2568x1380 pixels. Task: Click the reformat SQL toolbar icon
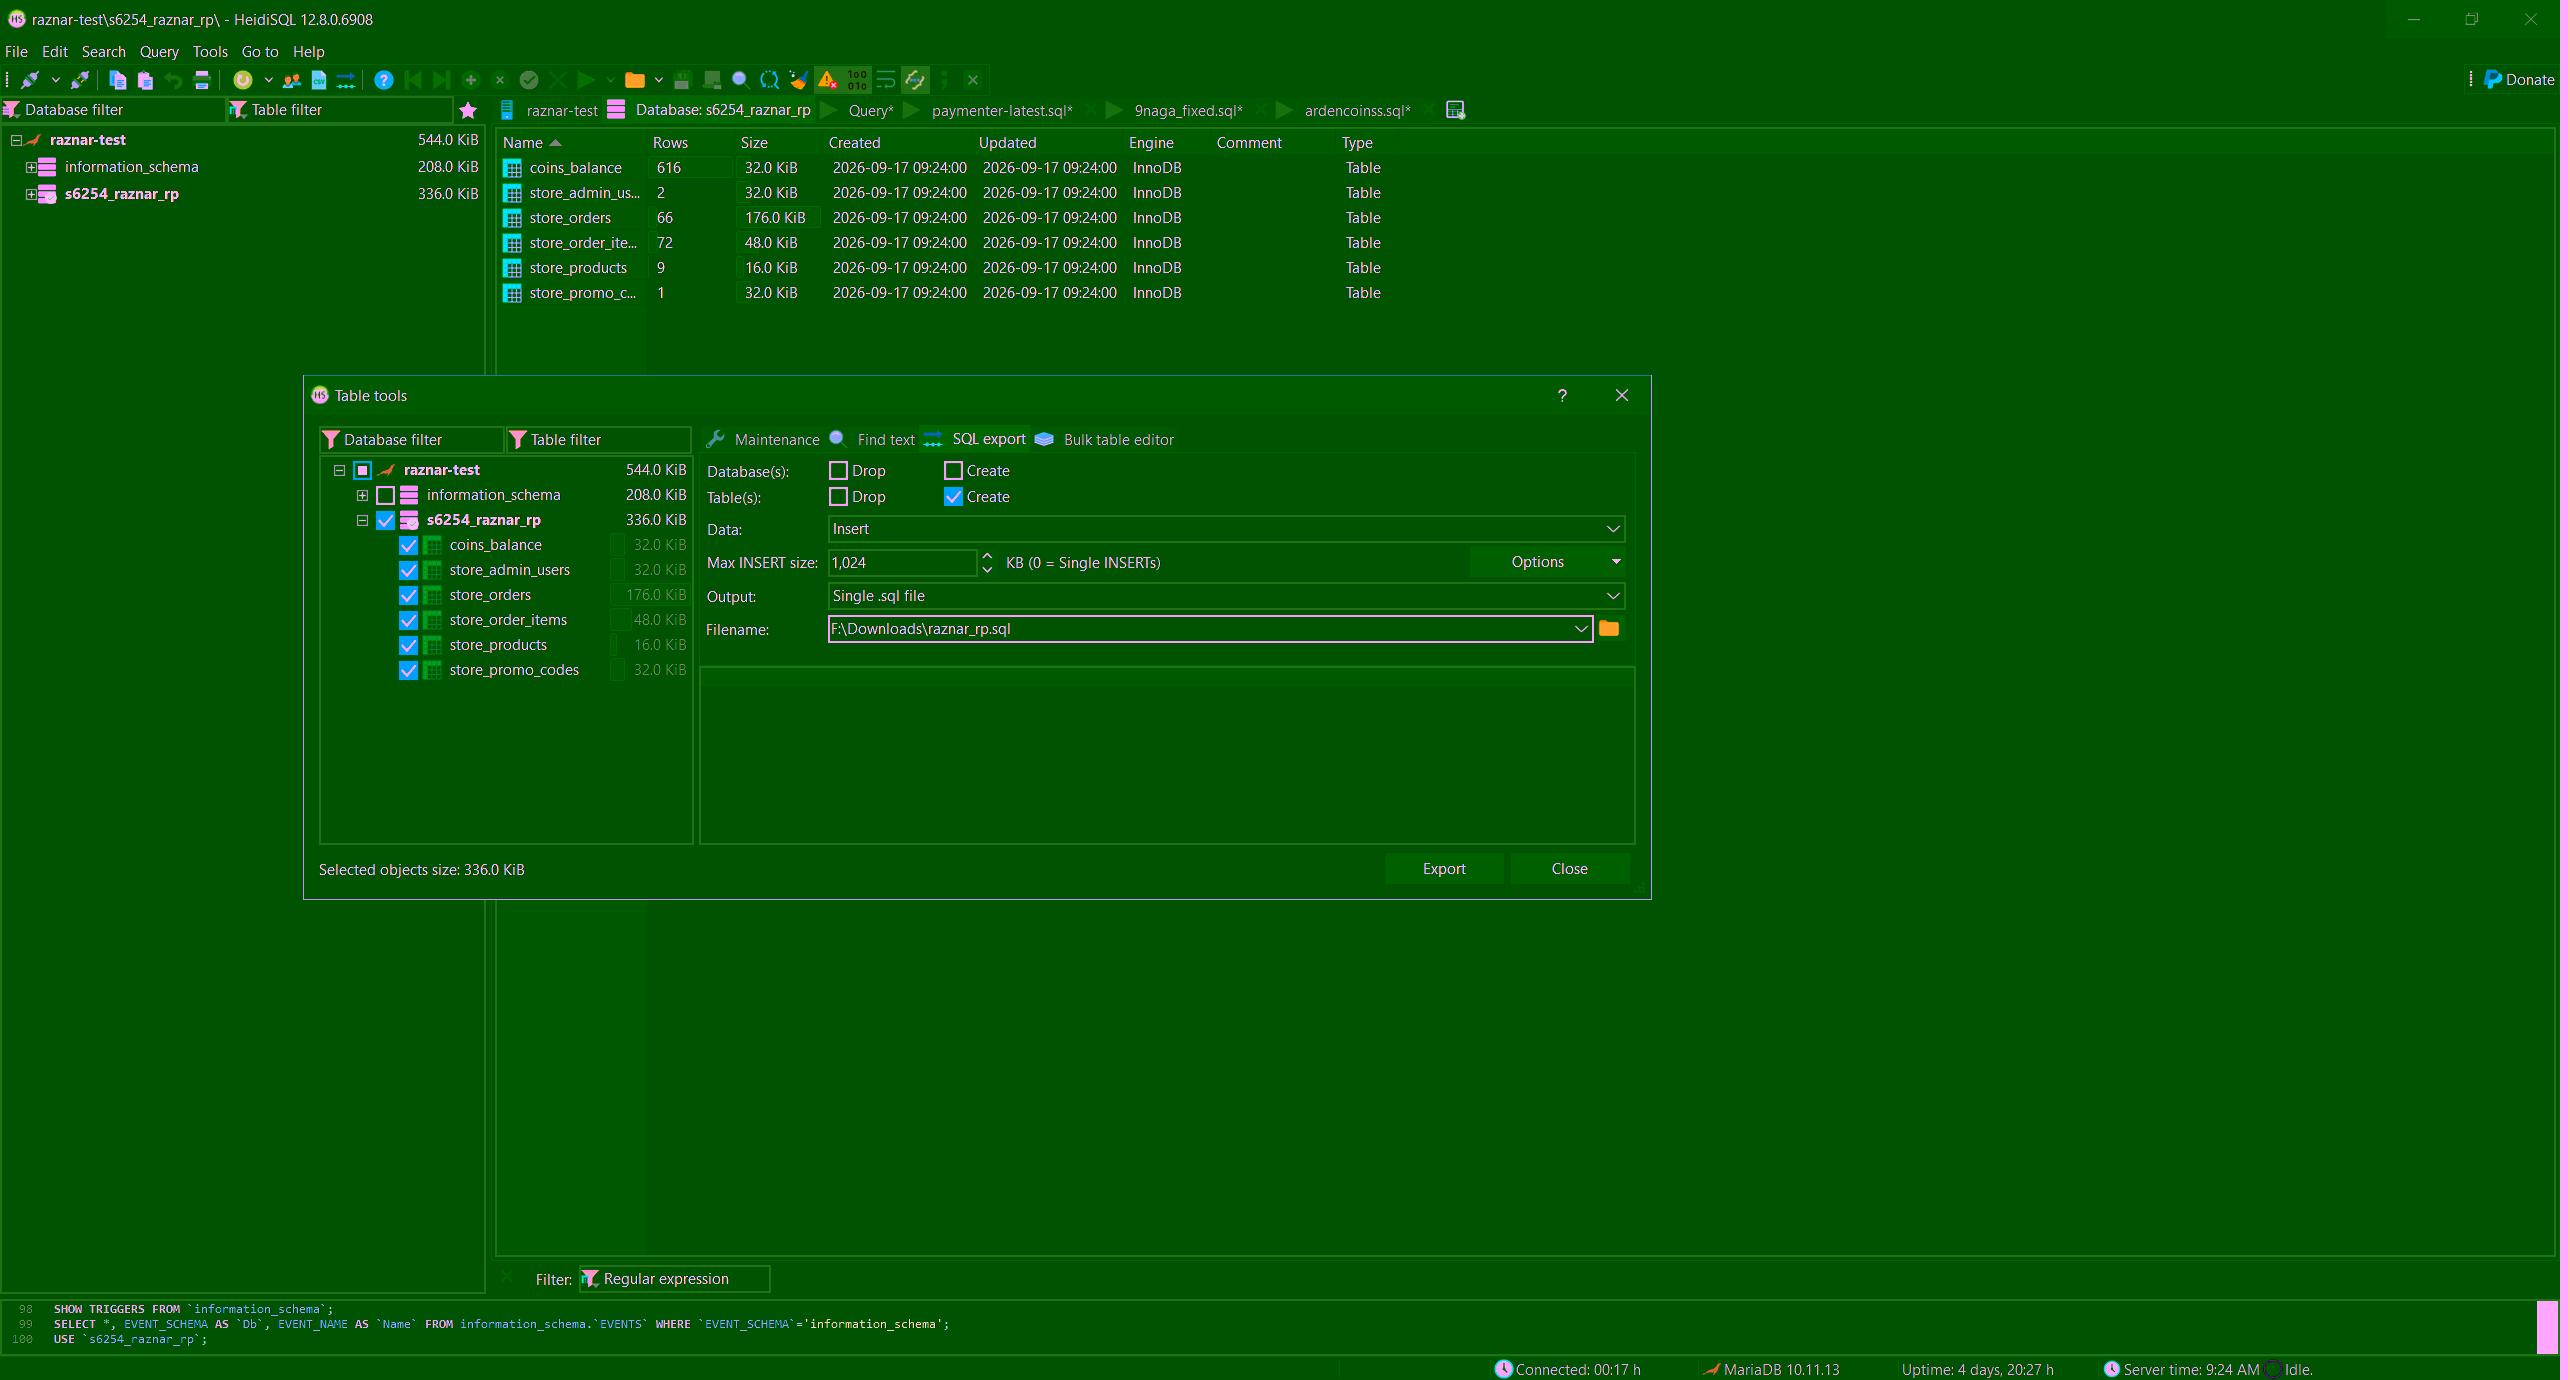tap(915, 80)
